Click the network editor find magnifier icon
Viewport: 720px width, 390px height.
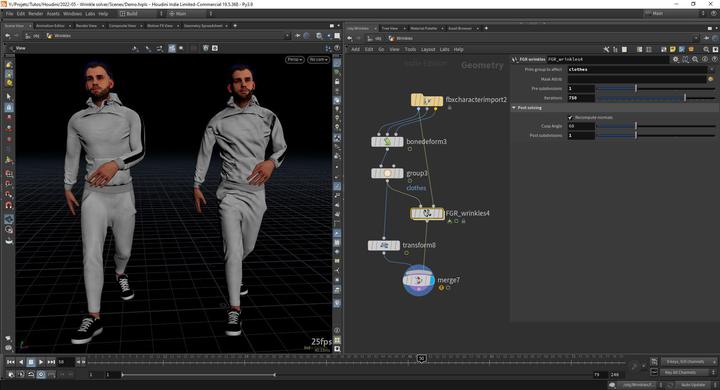[x=706, y=50]
